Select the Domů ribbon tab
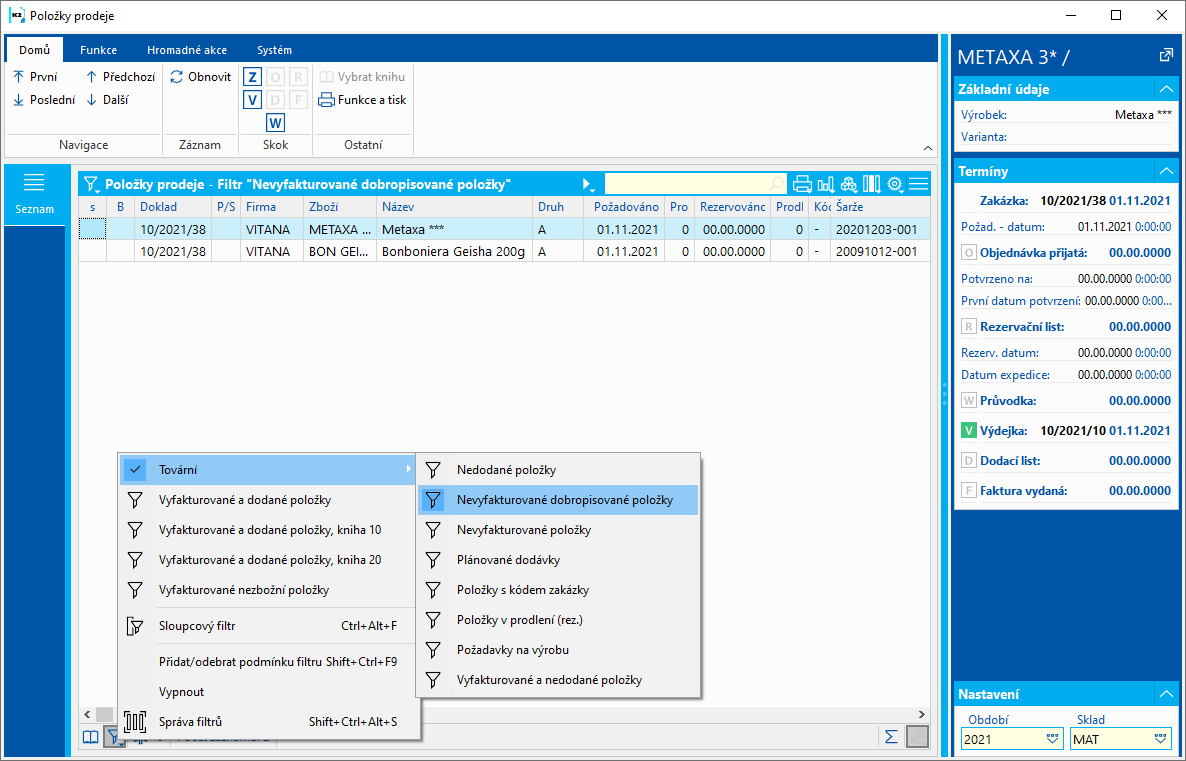This screenshot has width=1186, height=761. coord(35,50)
